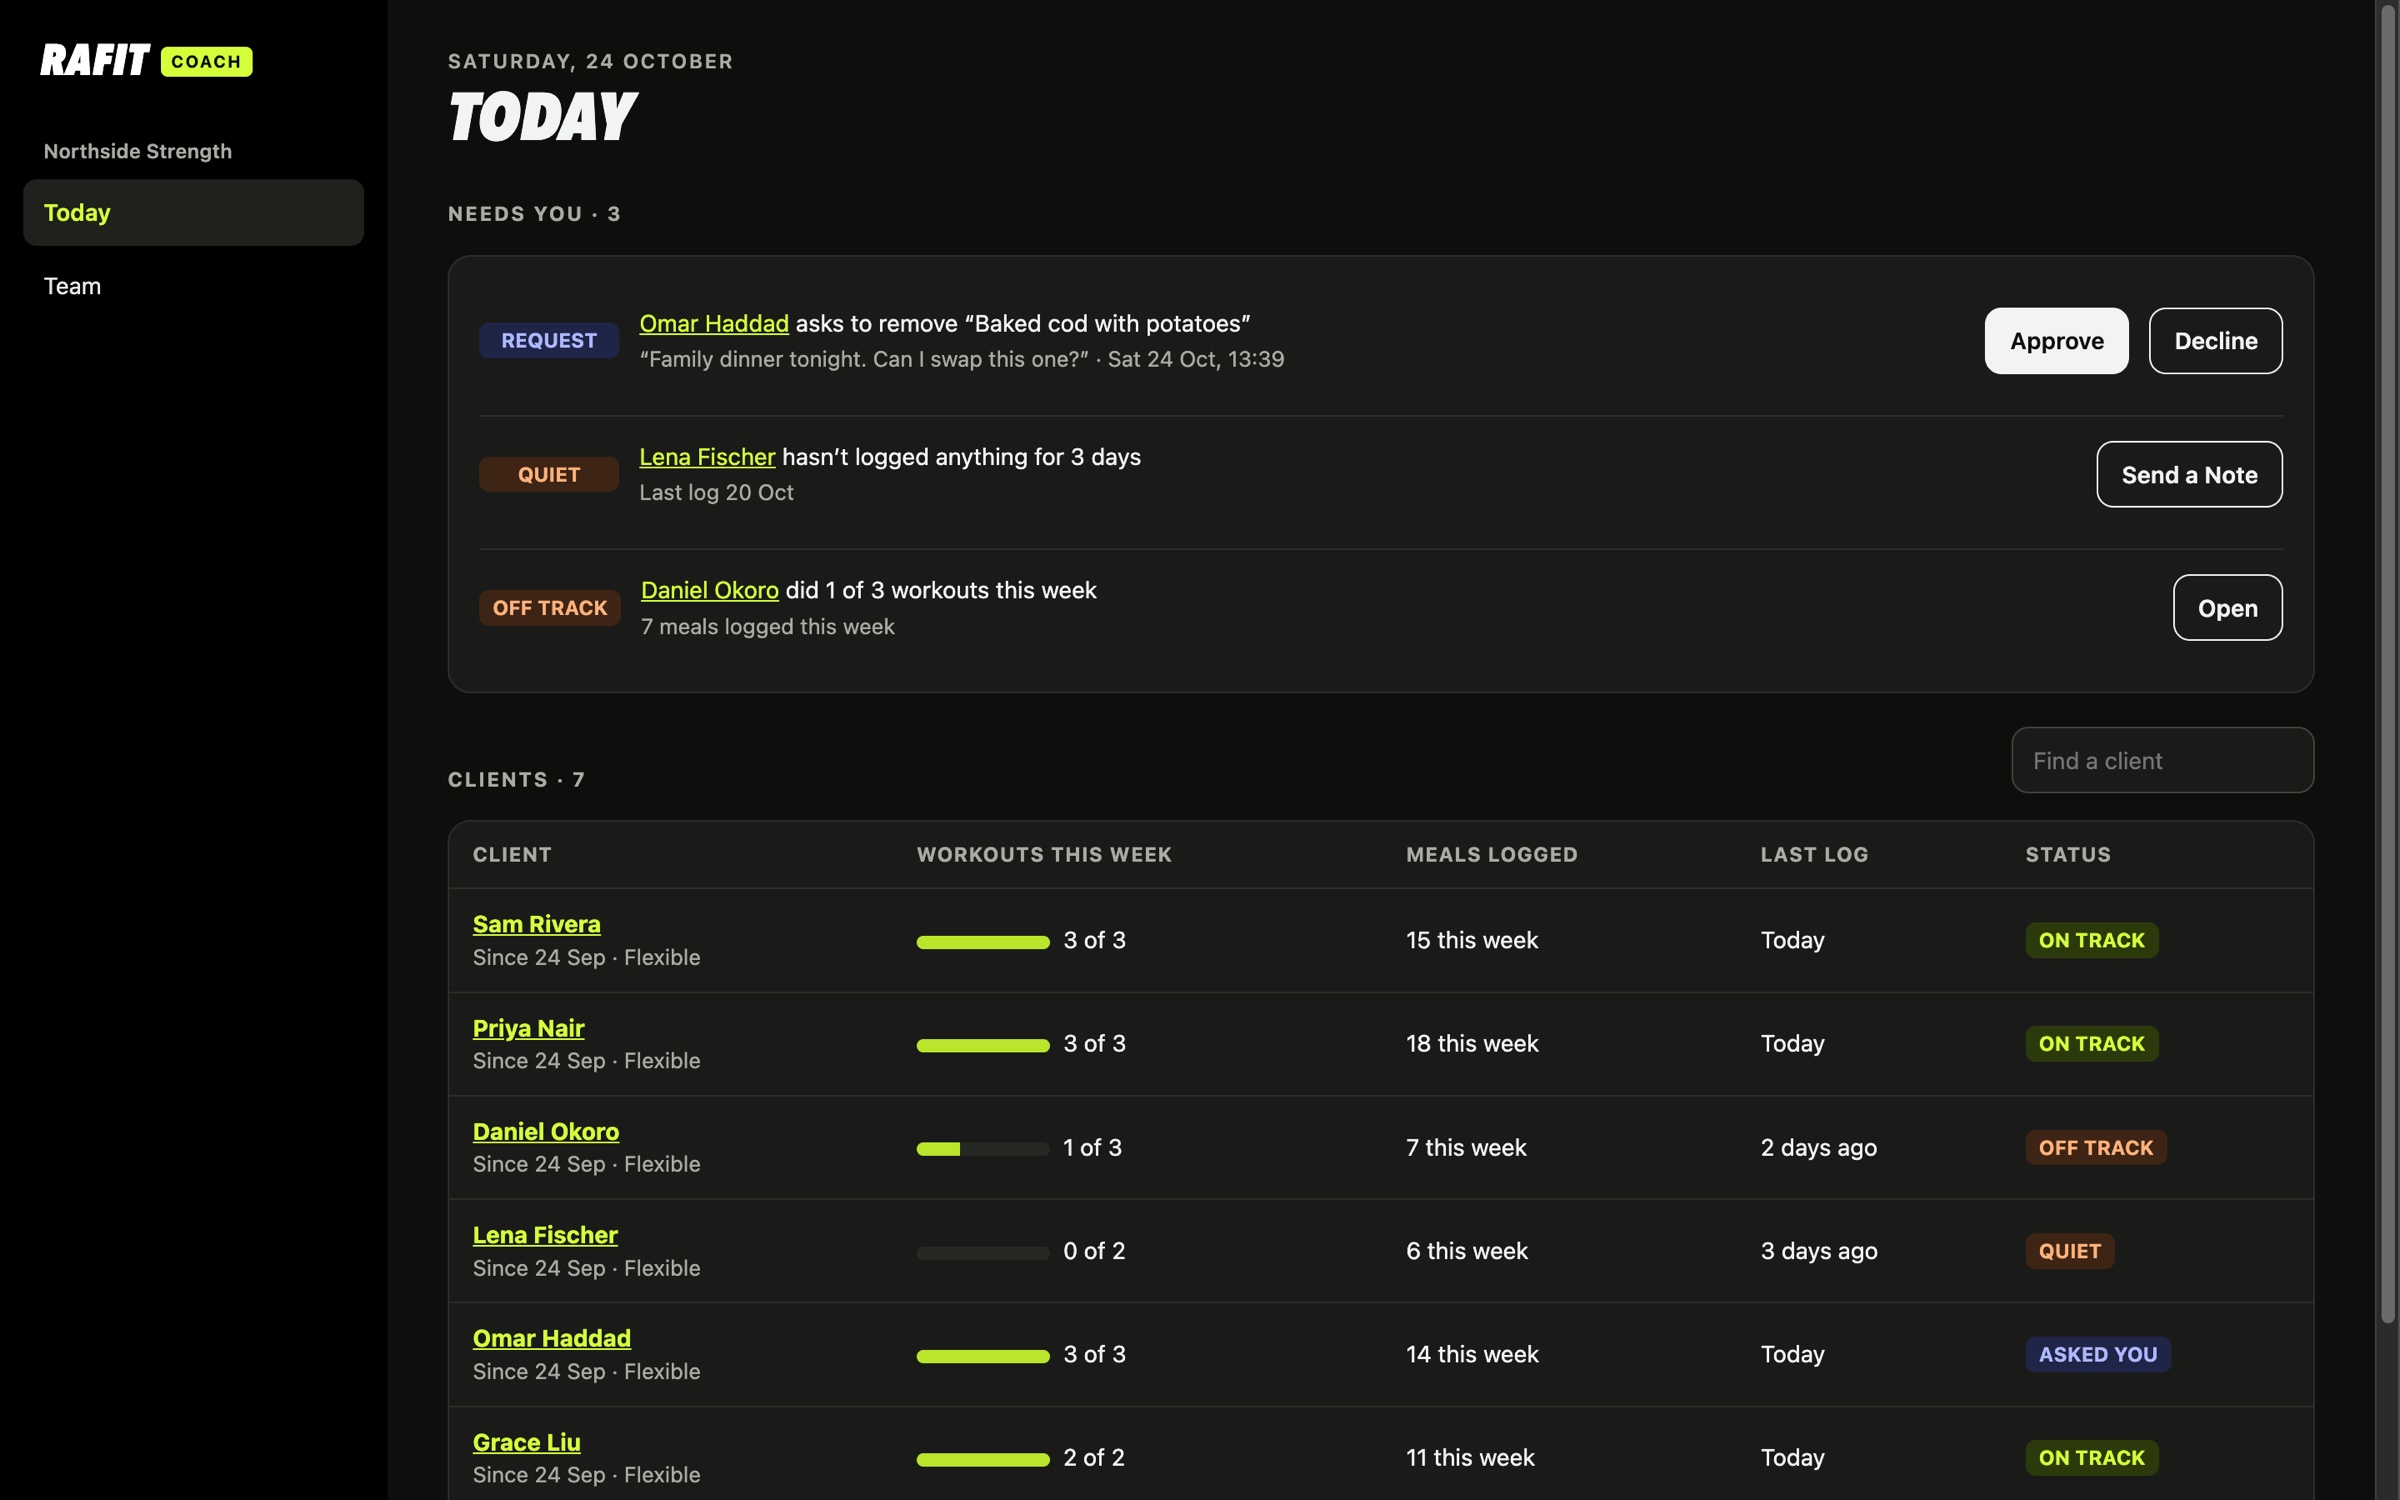Open the Team sidebar item
Viewport: 2400px width, 1500px height.
(193, 286)
